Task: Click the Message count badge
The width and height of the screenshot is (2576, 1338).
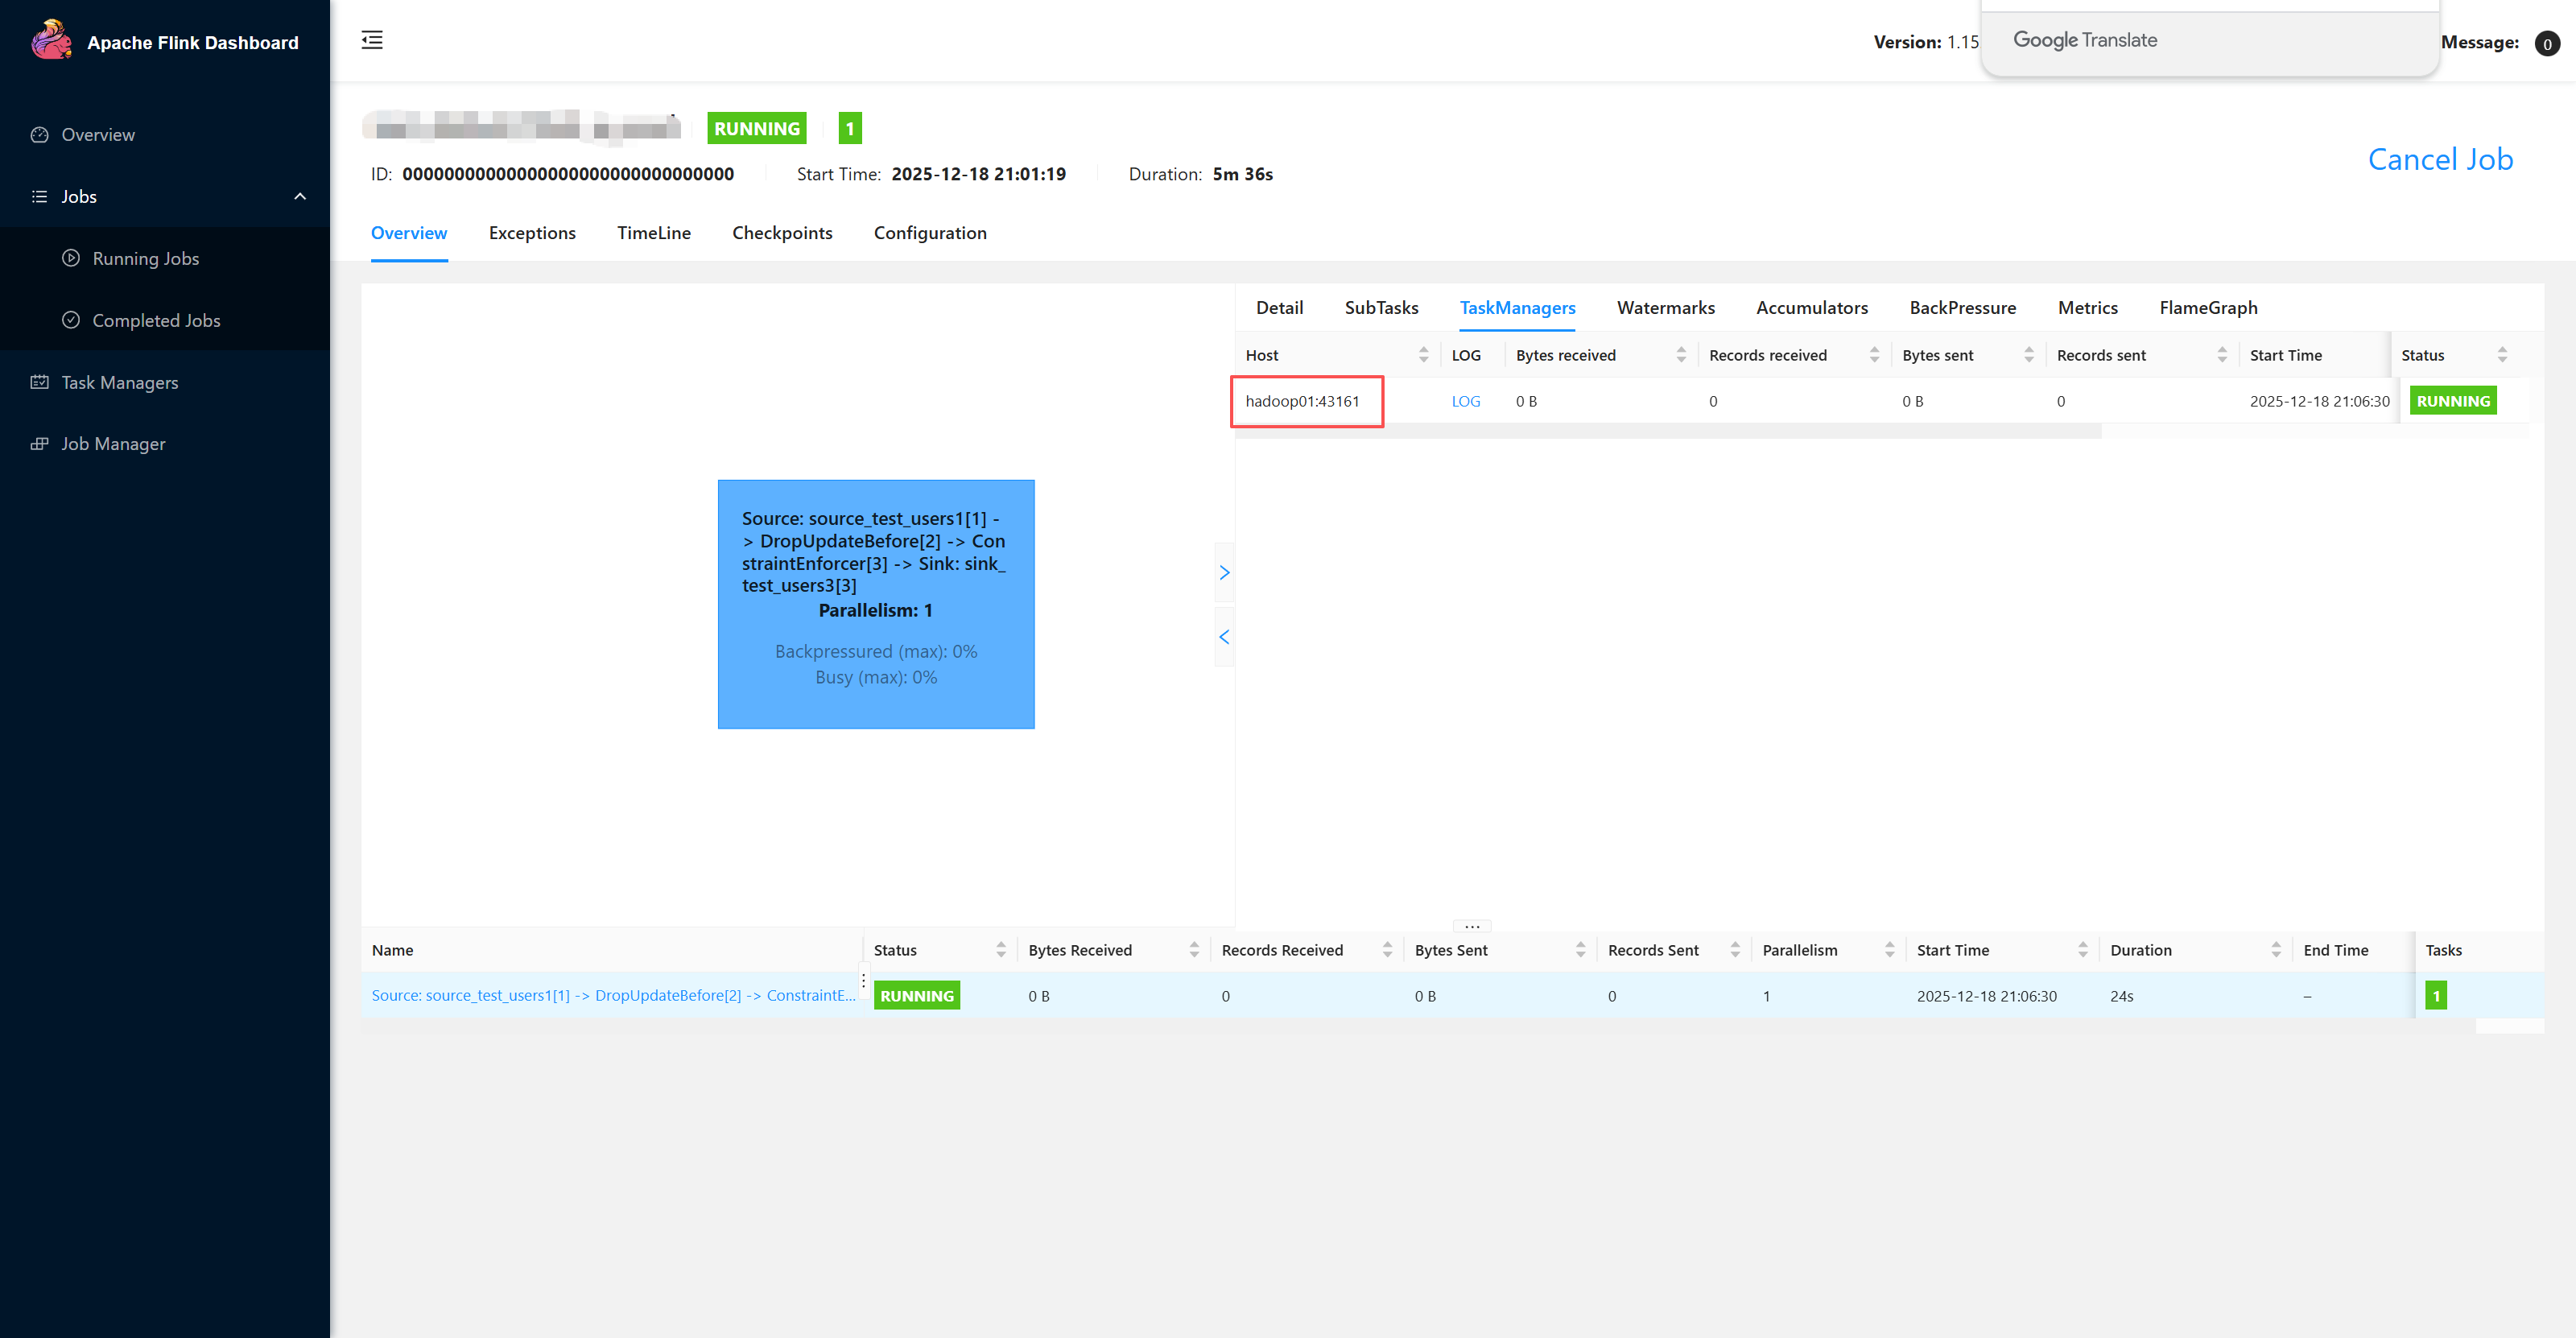Action: coord(2546,43)
